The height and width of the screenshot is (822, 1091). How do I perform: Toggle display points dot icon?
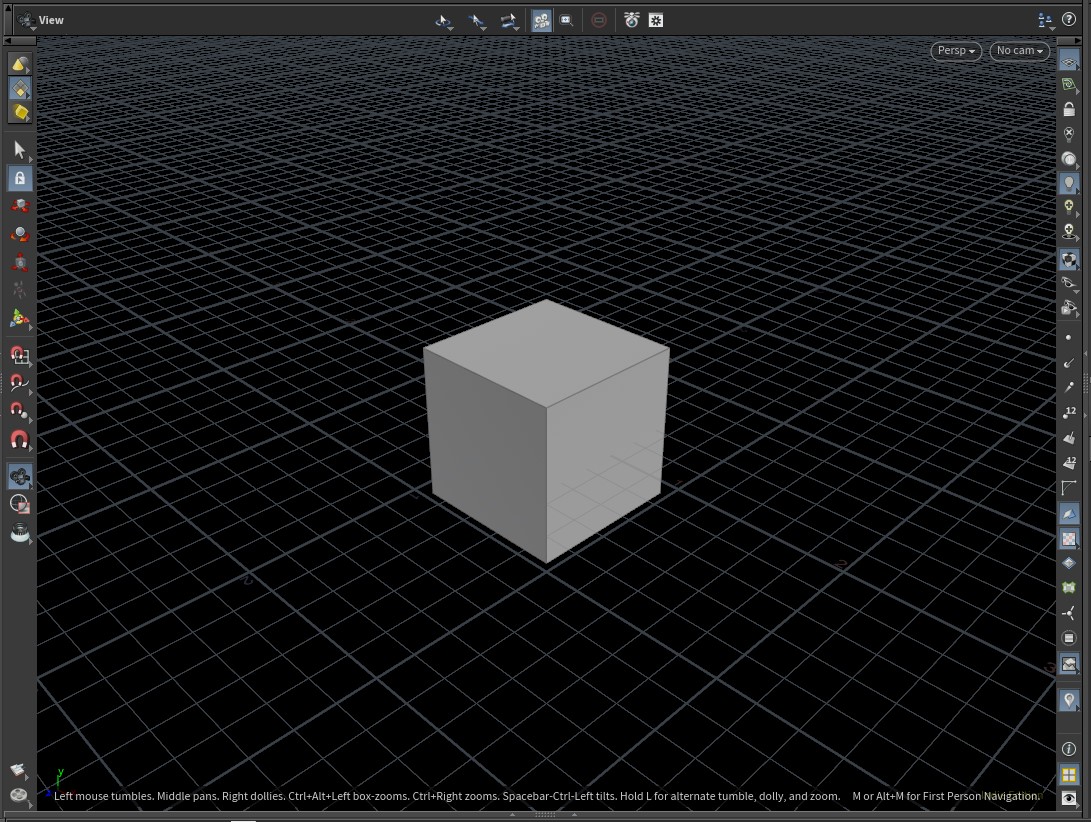(1069, 338)
